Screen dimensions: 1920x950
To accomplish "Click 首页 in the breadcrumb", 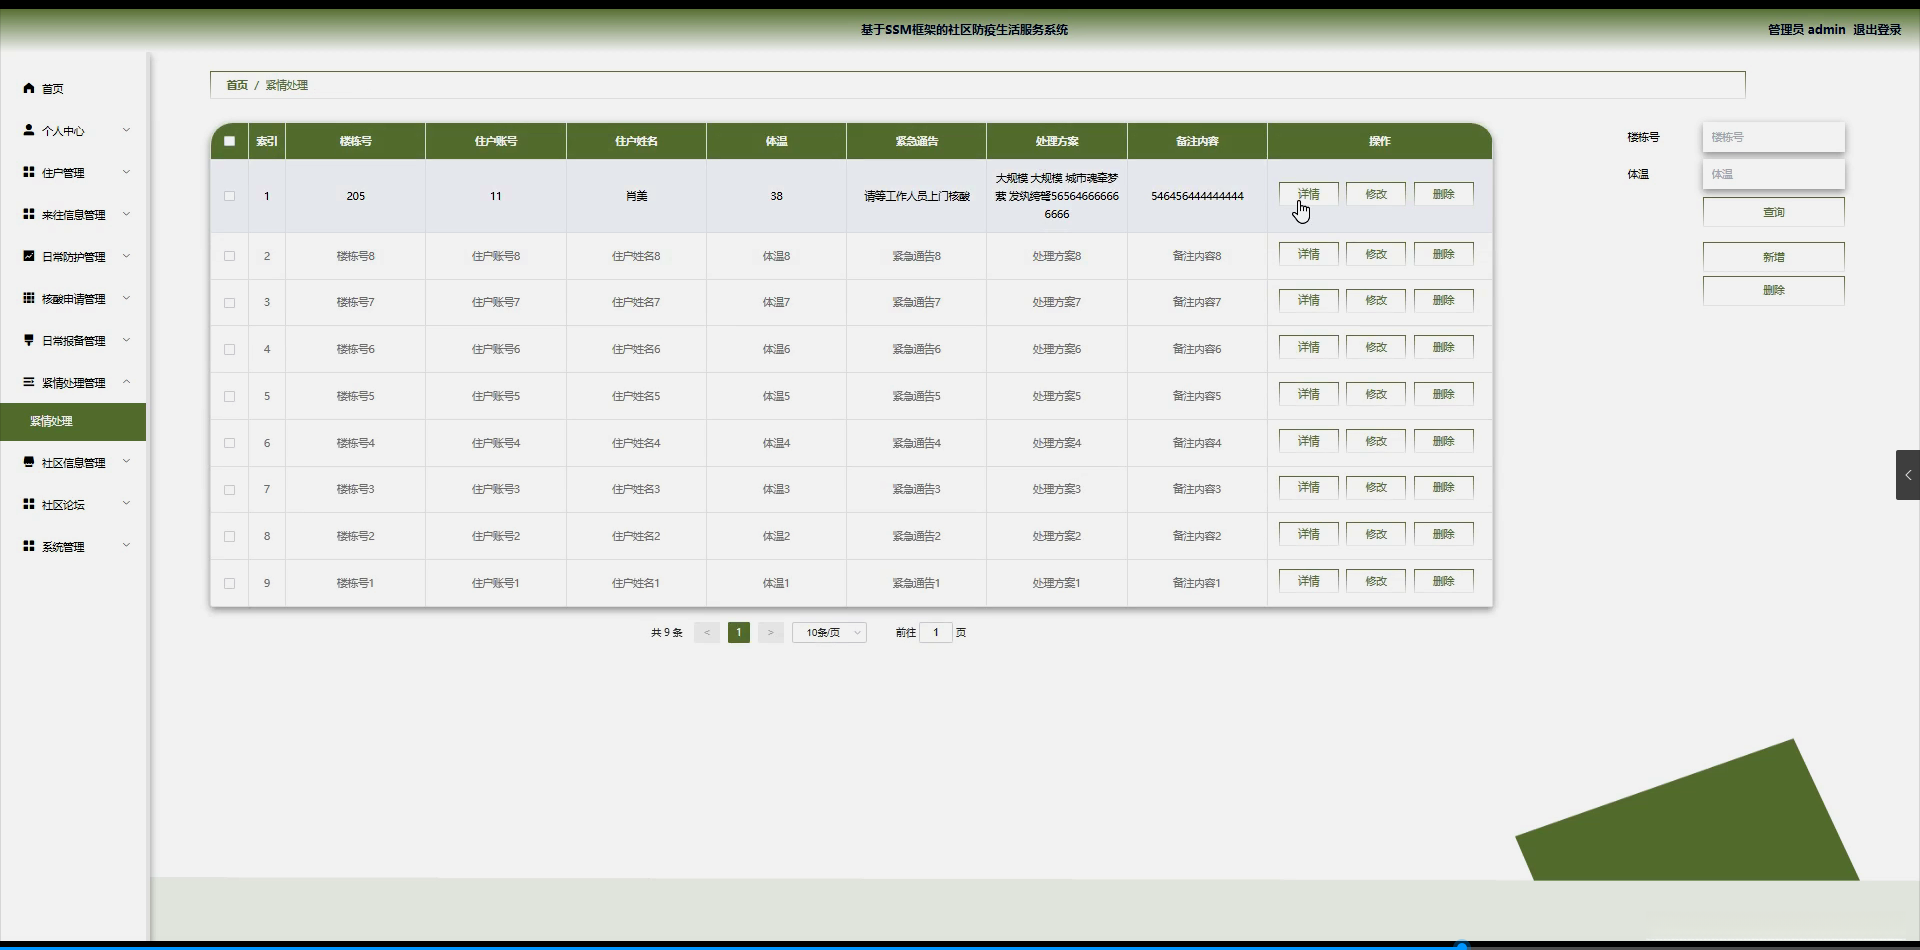I will 237,85.
